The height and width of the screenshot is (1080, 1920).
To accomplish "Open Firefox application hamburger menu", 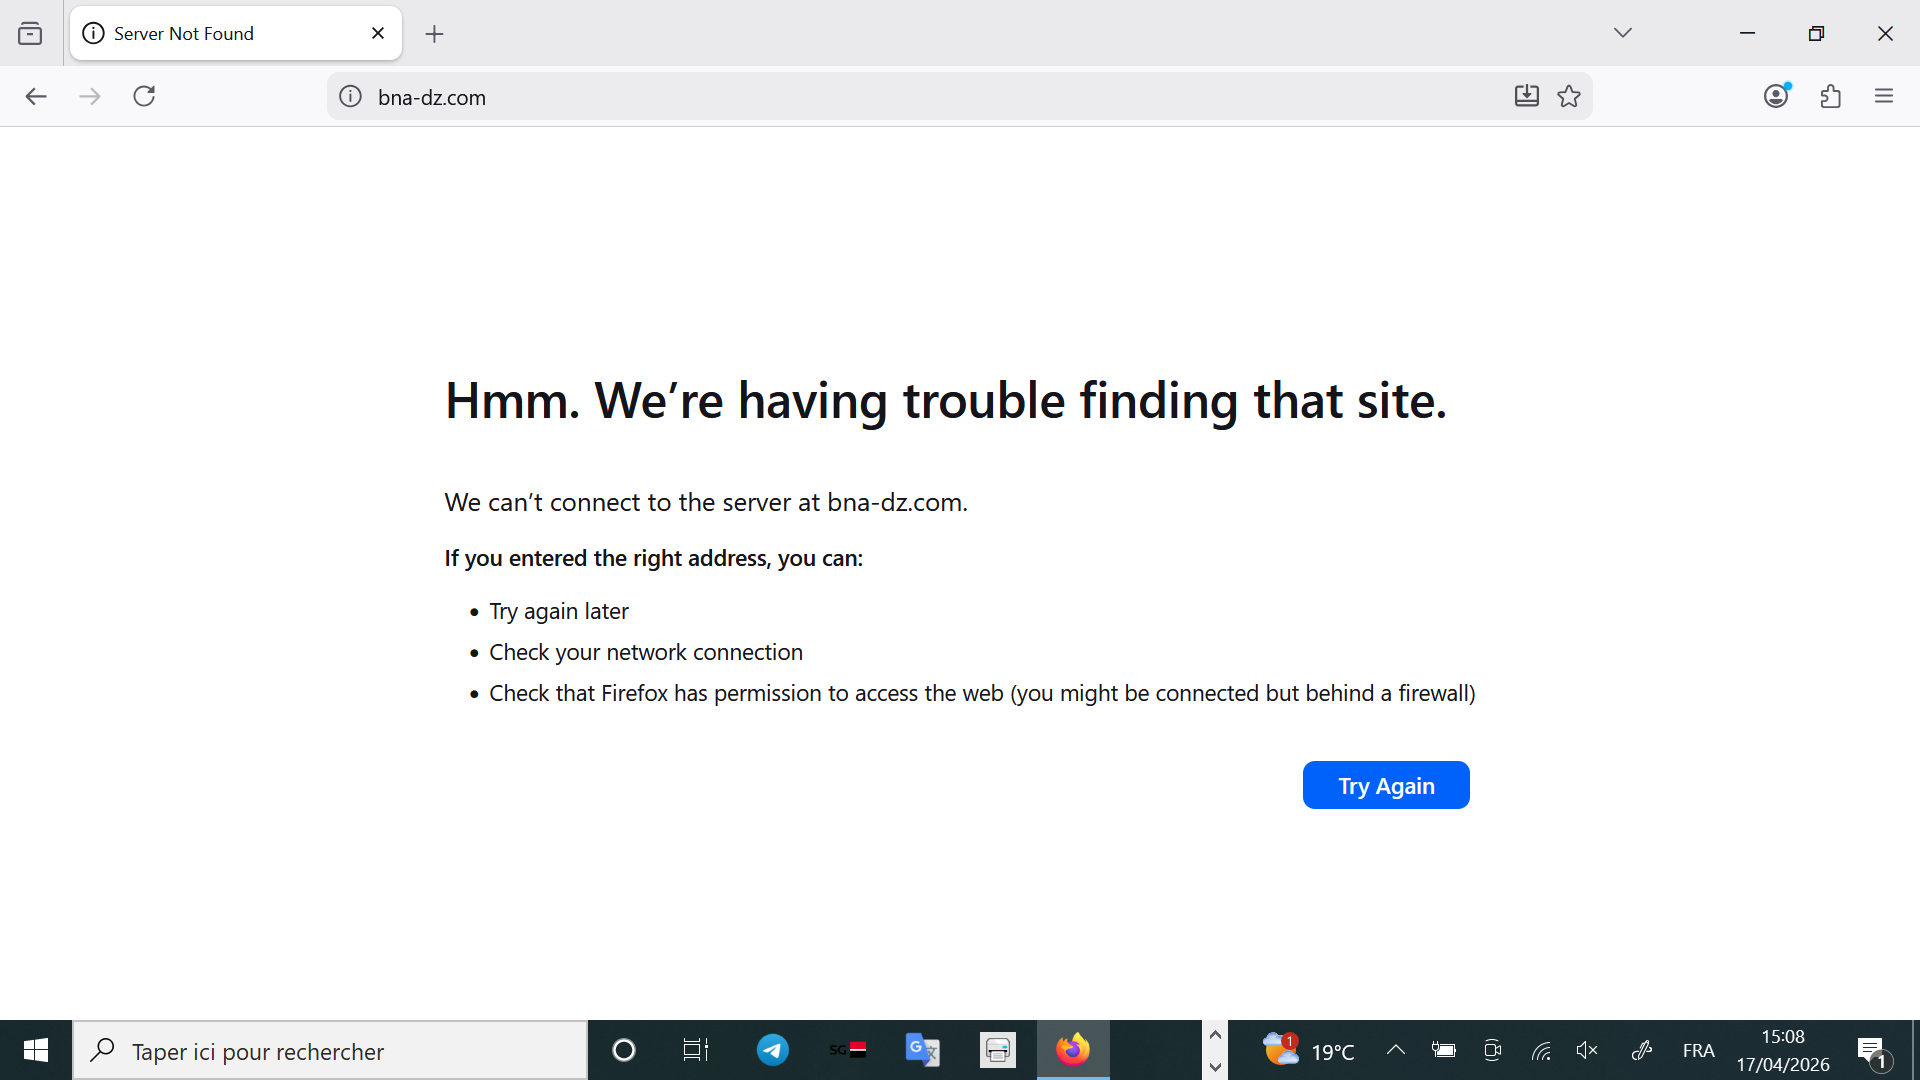I will click(x=1884, y=96).
